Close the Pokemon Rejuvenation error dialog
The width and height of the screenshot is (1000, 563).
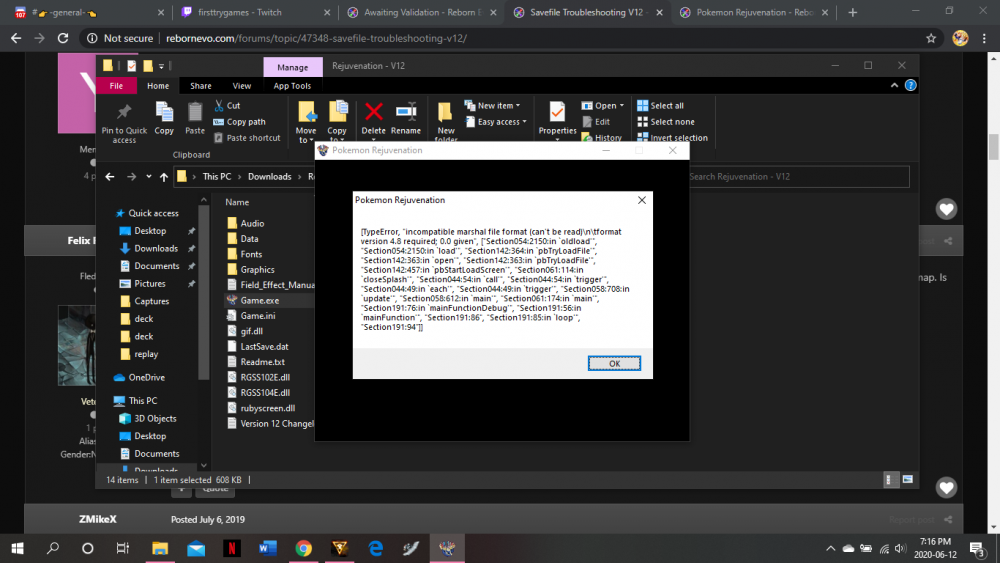(642, 200)
